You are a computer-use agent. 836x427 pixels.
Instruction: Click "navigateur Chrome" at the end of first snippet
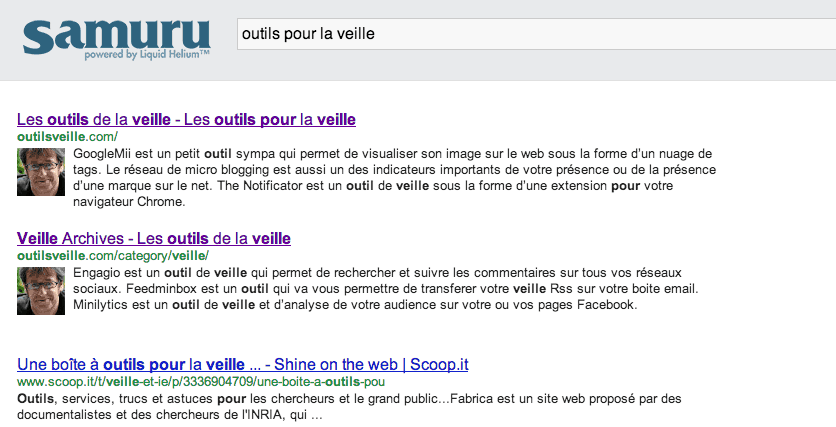click(129, 202)
